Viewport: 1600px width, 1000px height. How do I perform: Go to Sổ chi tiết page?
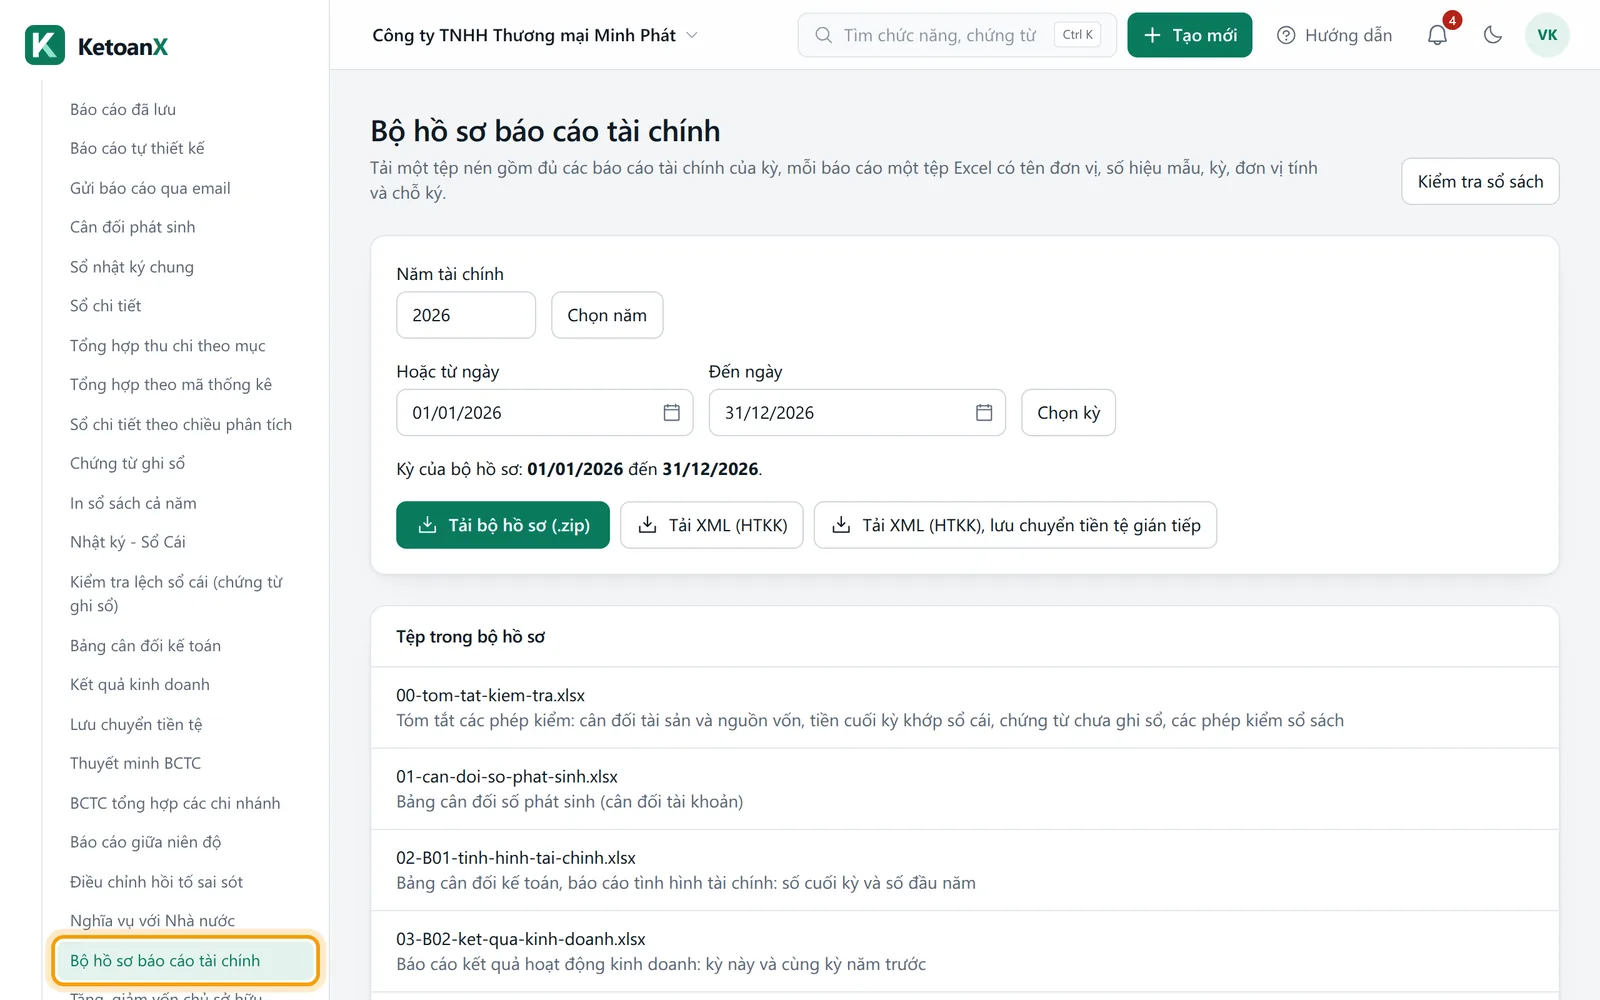click(106, 306)
